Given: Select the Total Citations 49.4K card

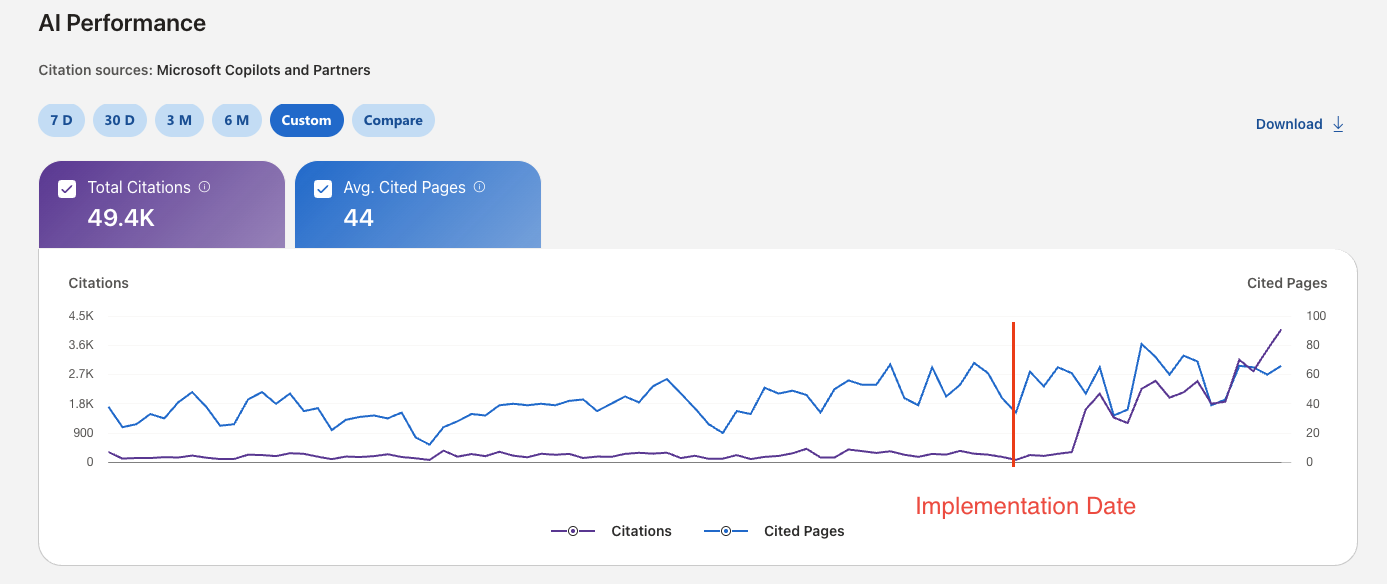Looking at the screenshot, I should click(162, 204).
